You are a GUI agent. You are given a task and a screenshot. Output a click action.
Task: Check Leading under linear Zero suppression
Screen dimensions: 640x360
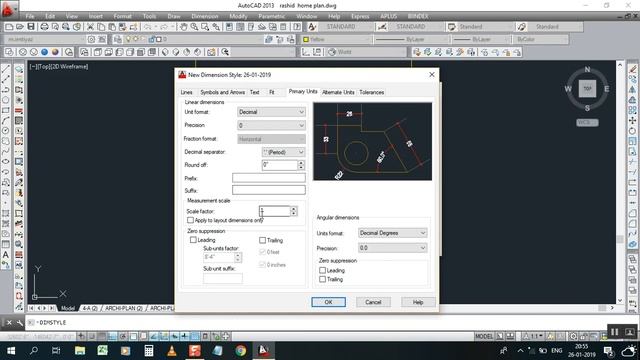(x=193, y=240)
